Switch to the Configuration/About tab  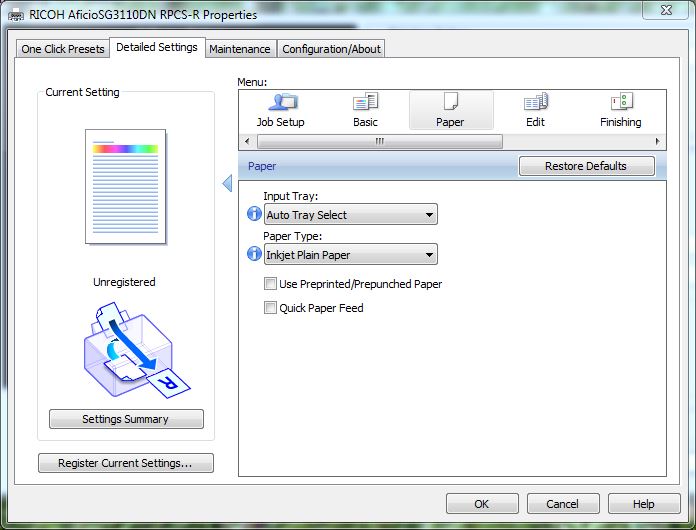click(331, 49)
